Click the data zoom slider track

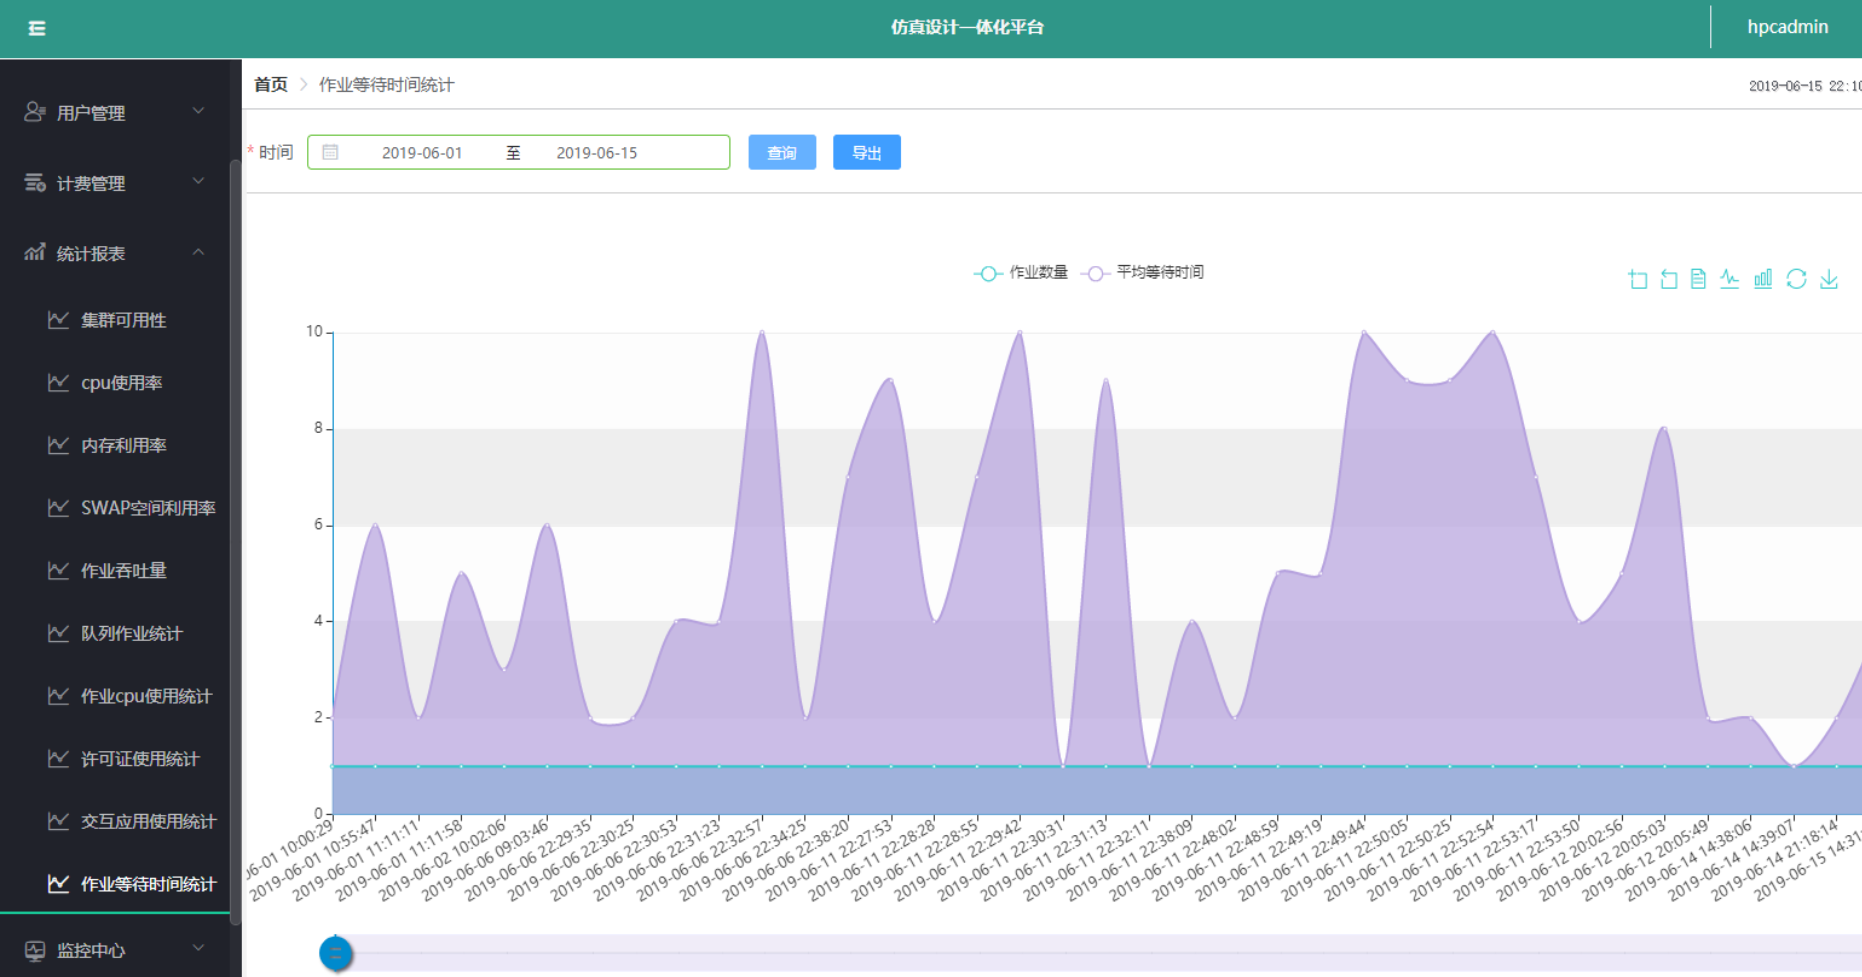pos(1097,953)
